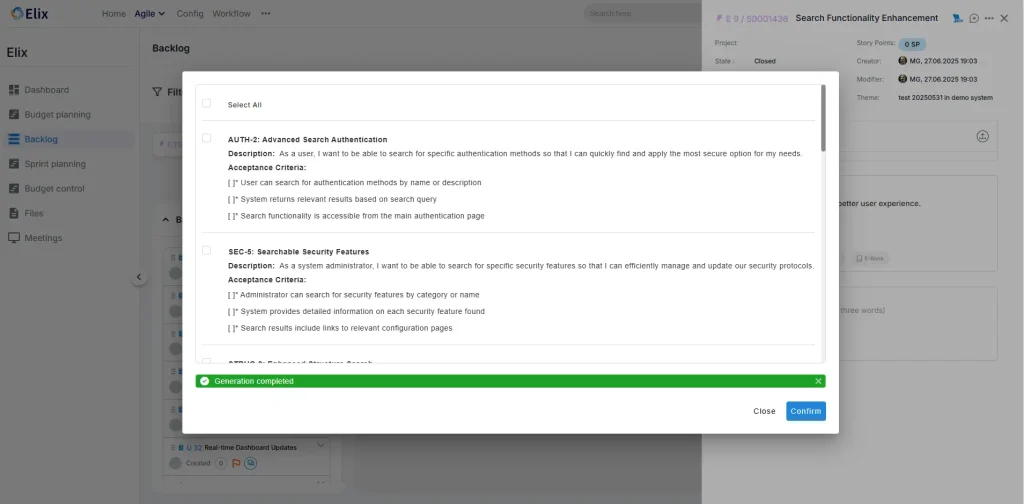Viewport: 1024px width, 504px height.
Task: Open Dashboard from the sidebar
Action: click(46, 90)
